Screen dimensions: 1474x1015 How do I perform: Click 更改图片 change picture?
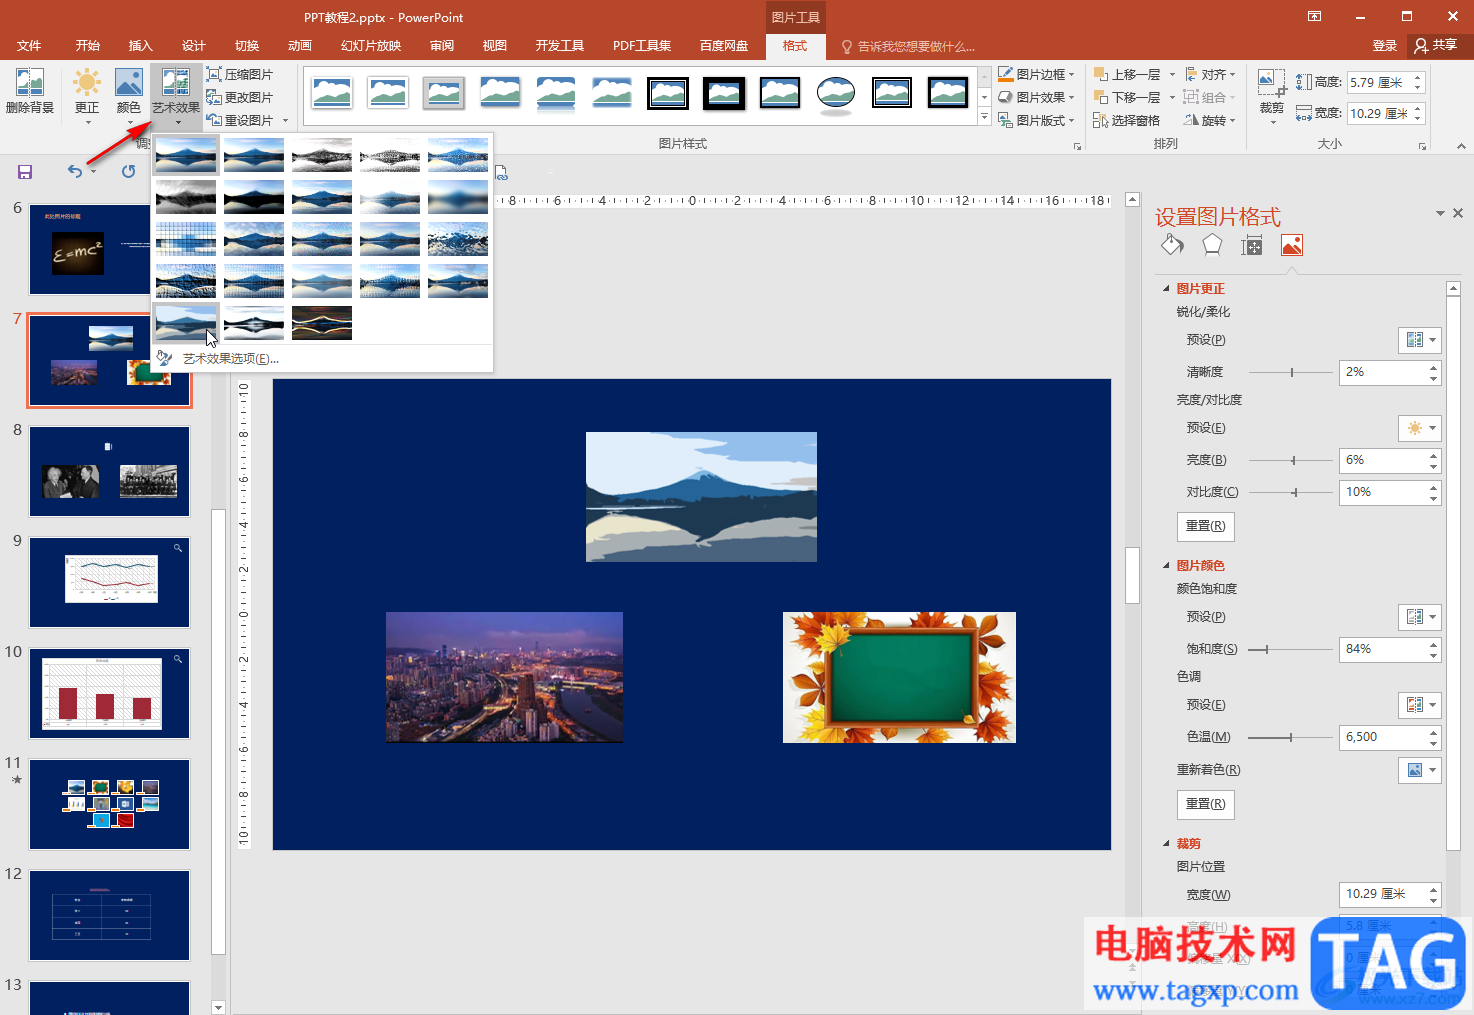(x=240, y=97)
